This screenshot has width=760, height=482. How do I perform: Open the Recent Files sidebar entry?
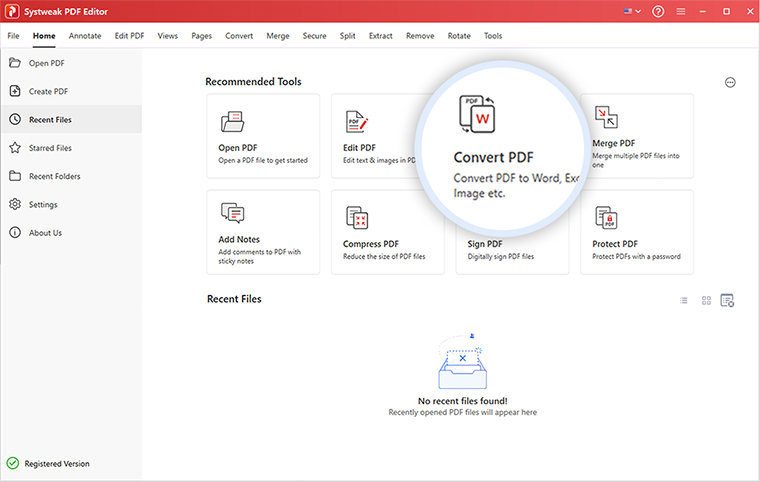click(71, 119)
